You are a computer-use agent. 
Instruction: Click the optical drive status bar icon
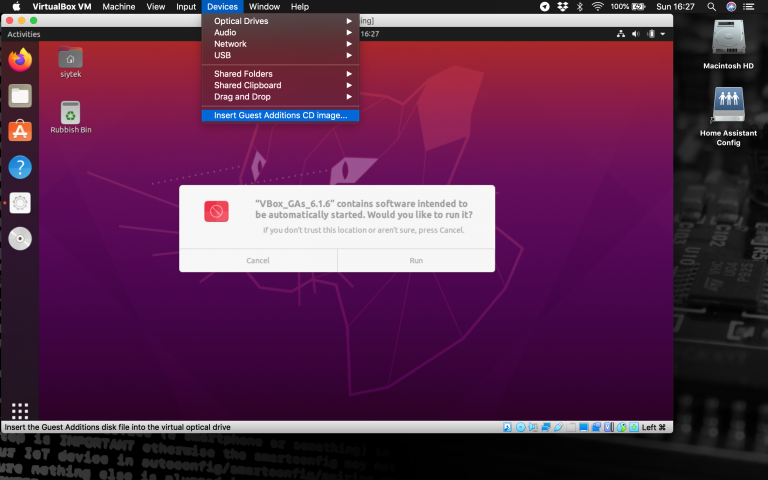521,427
